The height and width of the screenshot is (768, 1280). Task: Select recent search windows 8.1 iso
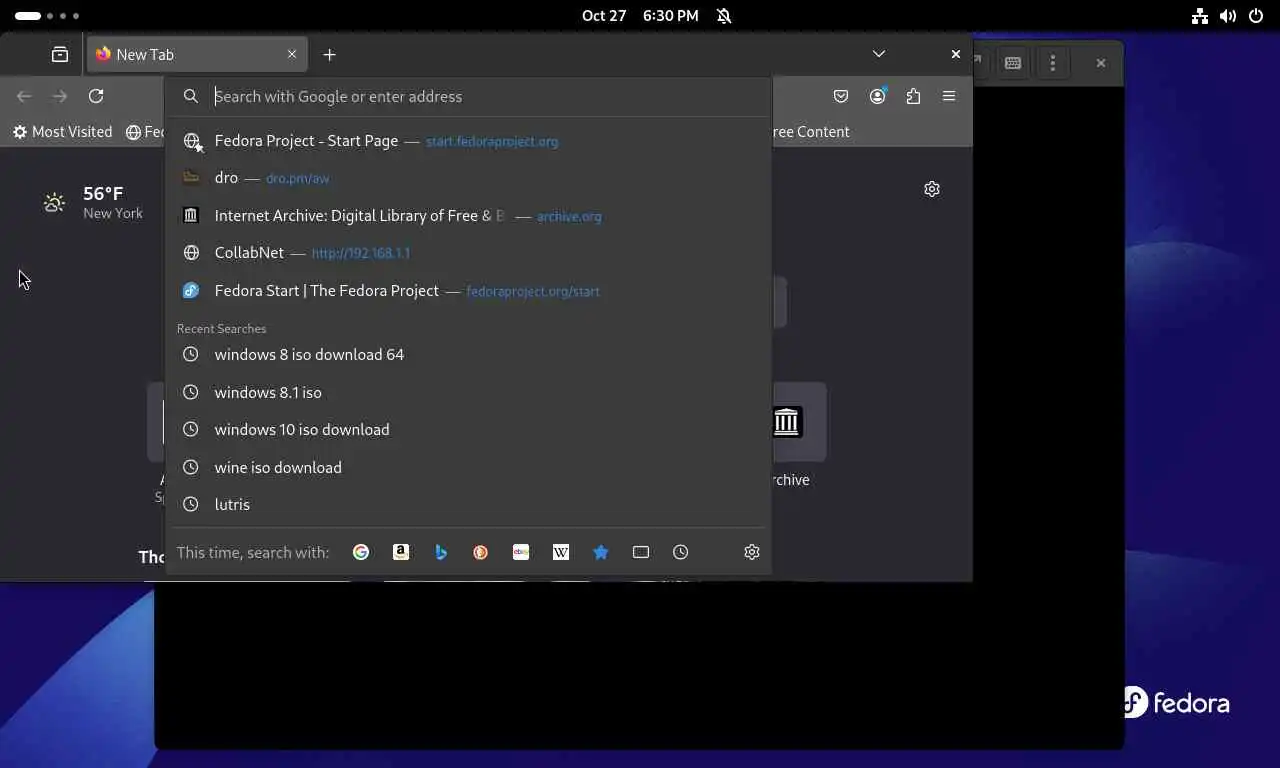click(468, 393)
